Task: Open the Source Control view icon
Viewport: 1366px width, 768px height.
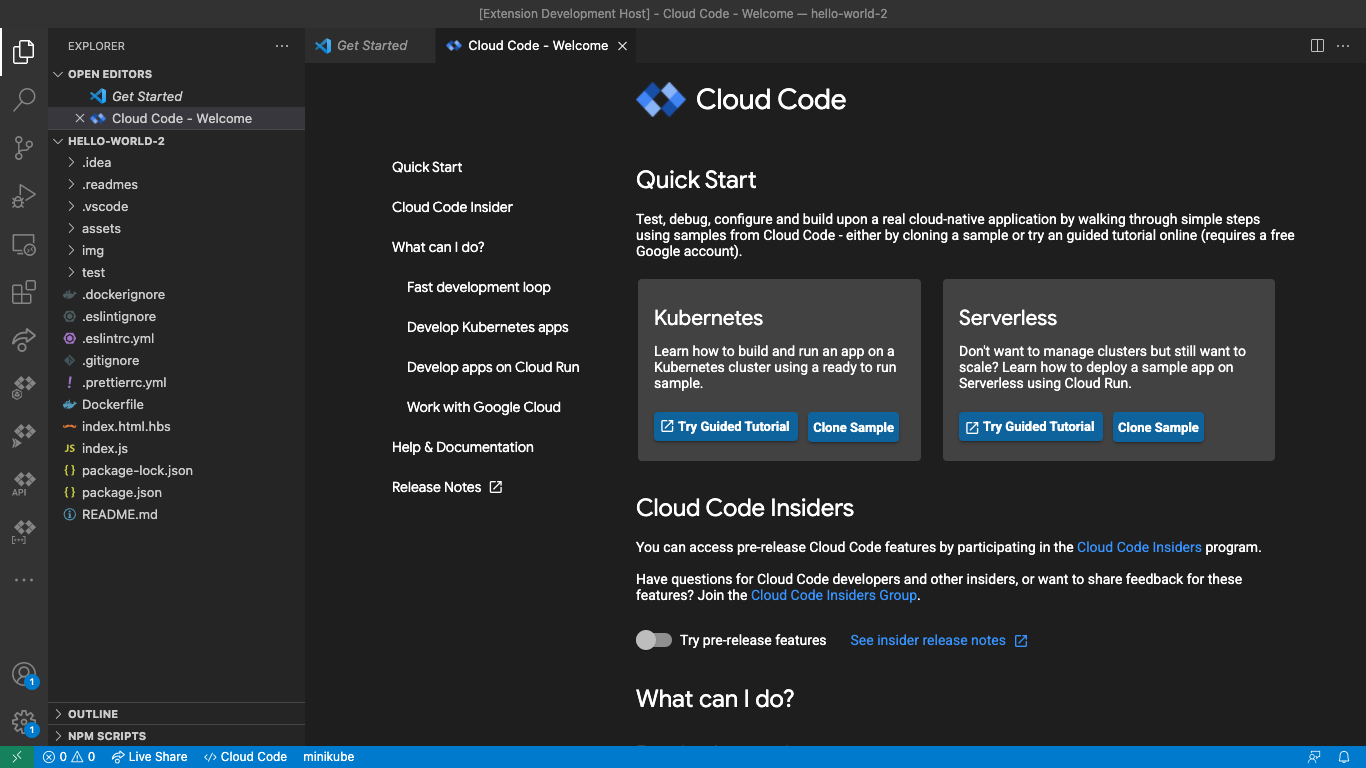Action: [24, 148]
